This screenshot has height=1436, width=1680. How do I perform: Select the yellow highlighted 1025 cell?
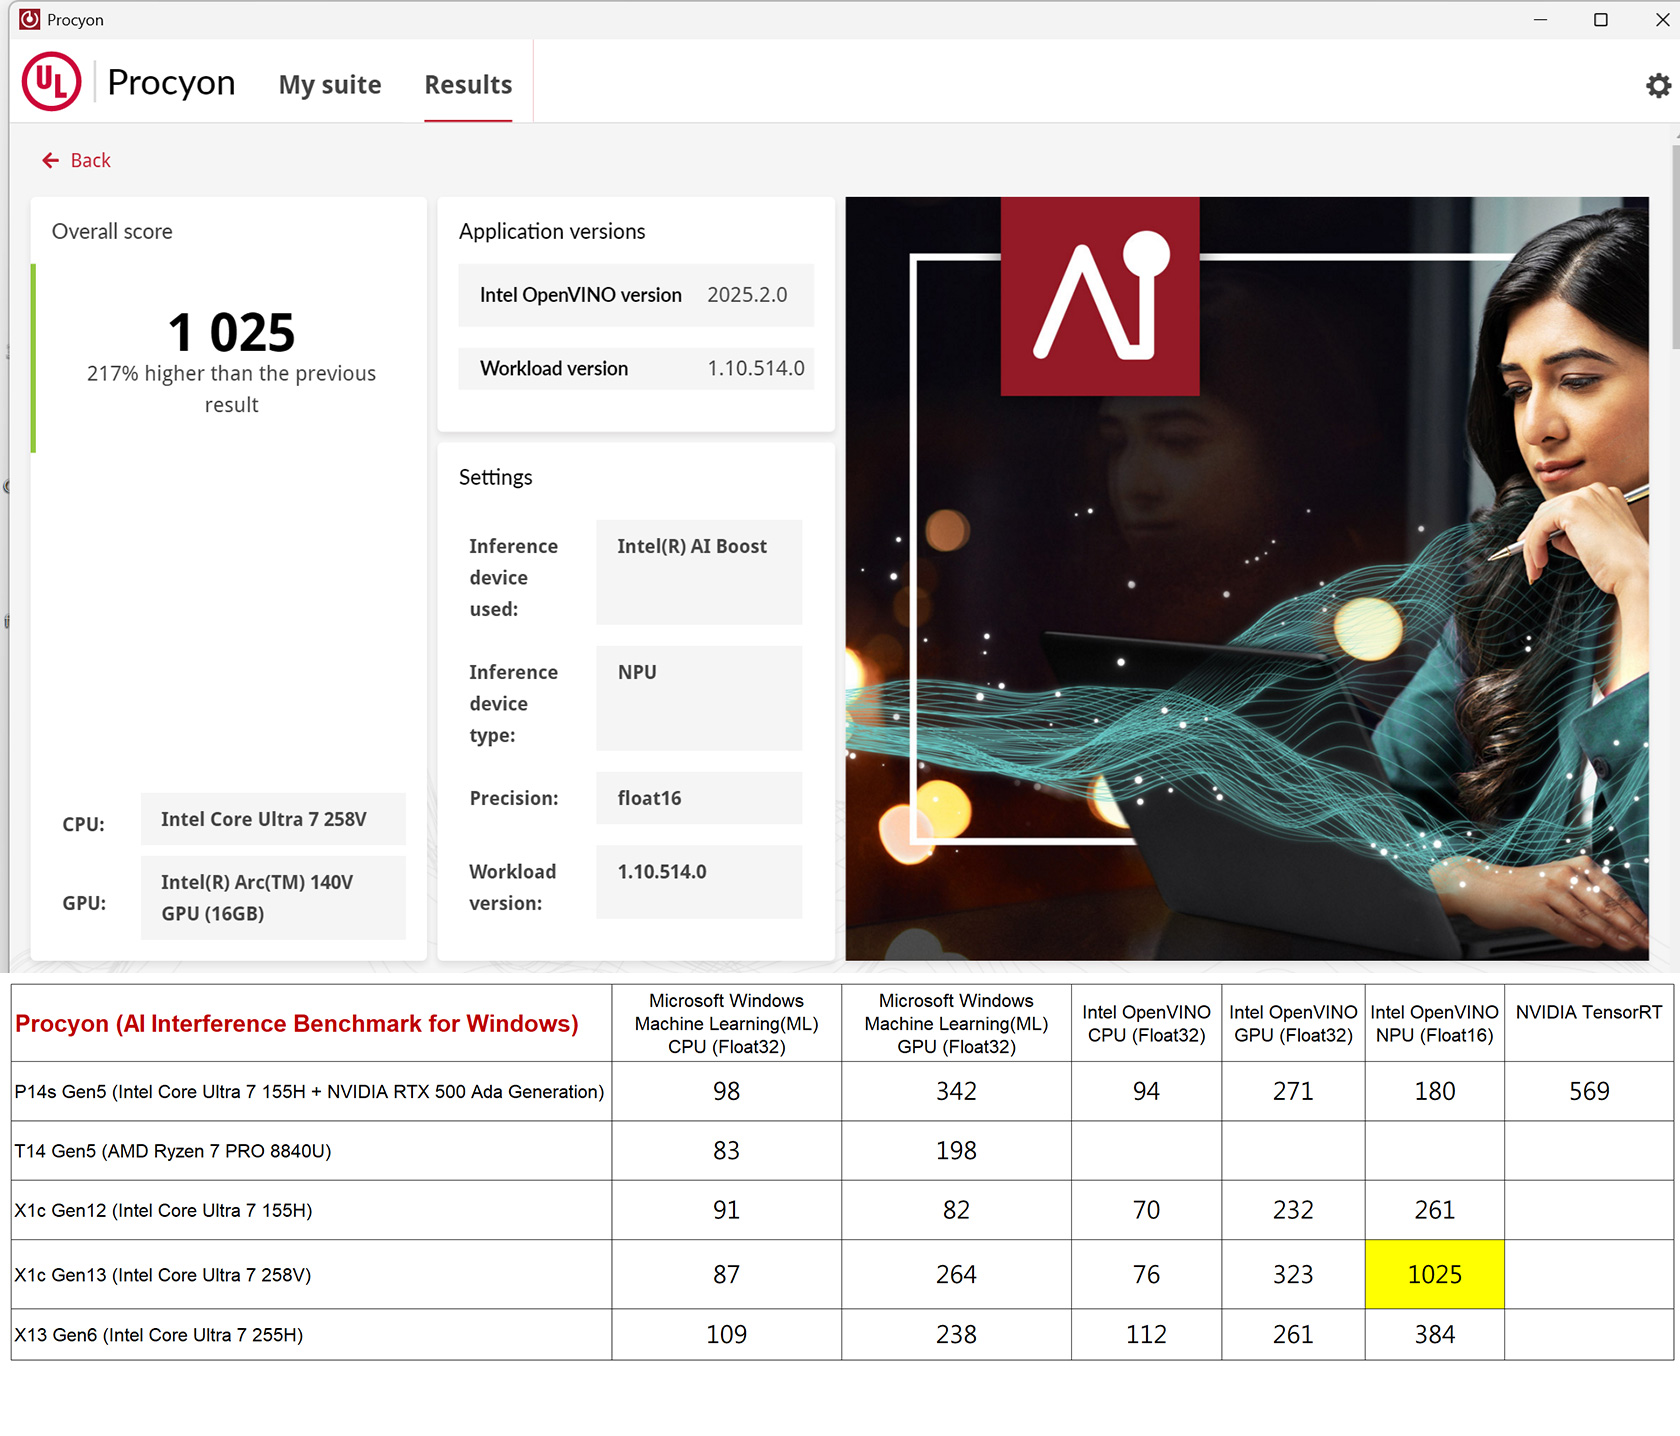point(1434,1274)
